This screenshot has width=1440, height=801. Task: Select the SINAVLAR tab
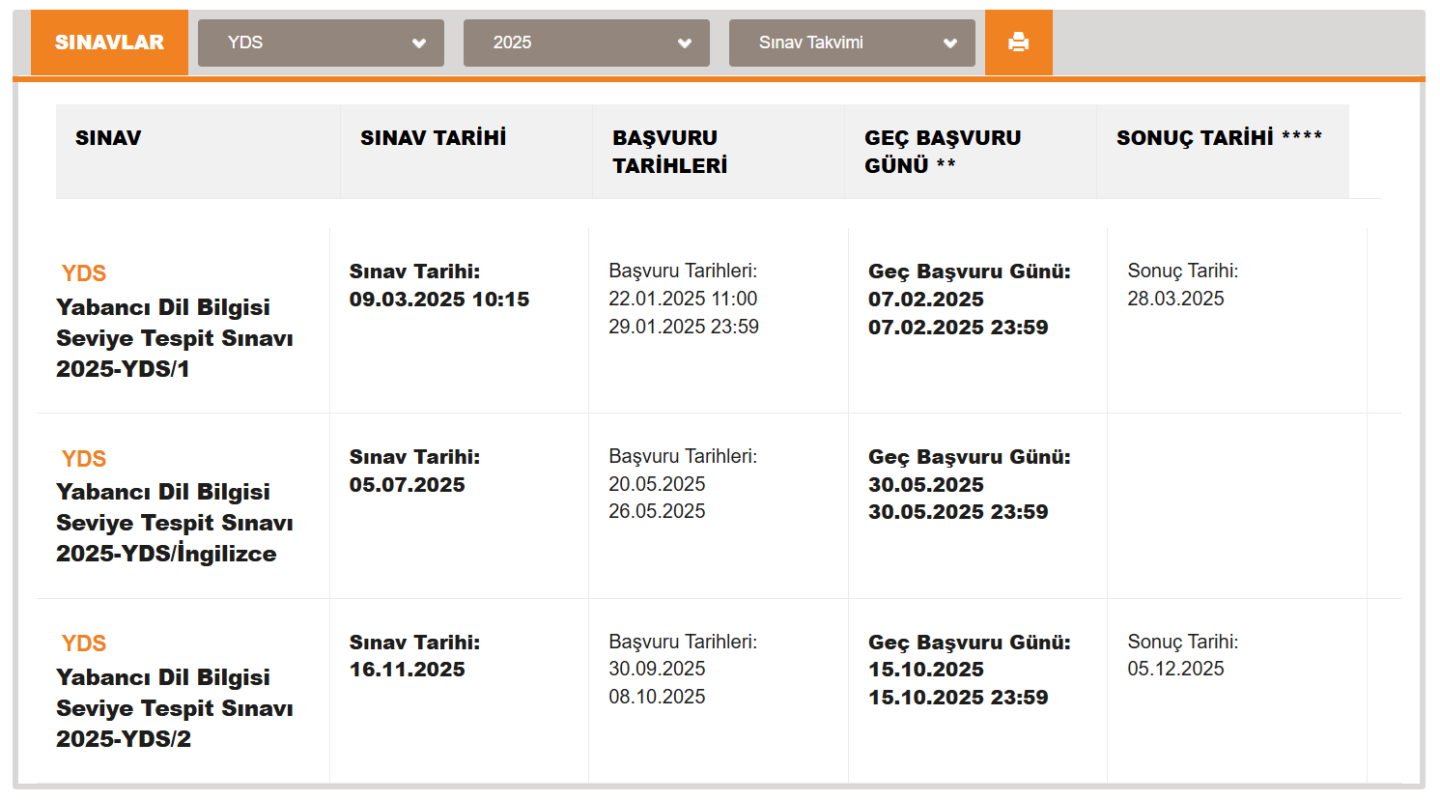pos(109,43)
